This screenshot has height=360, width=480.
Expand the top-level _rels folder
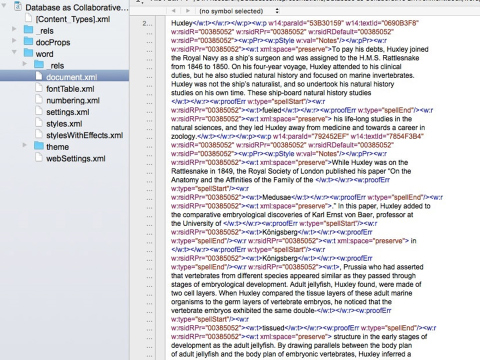point(14,29)
